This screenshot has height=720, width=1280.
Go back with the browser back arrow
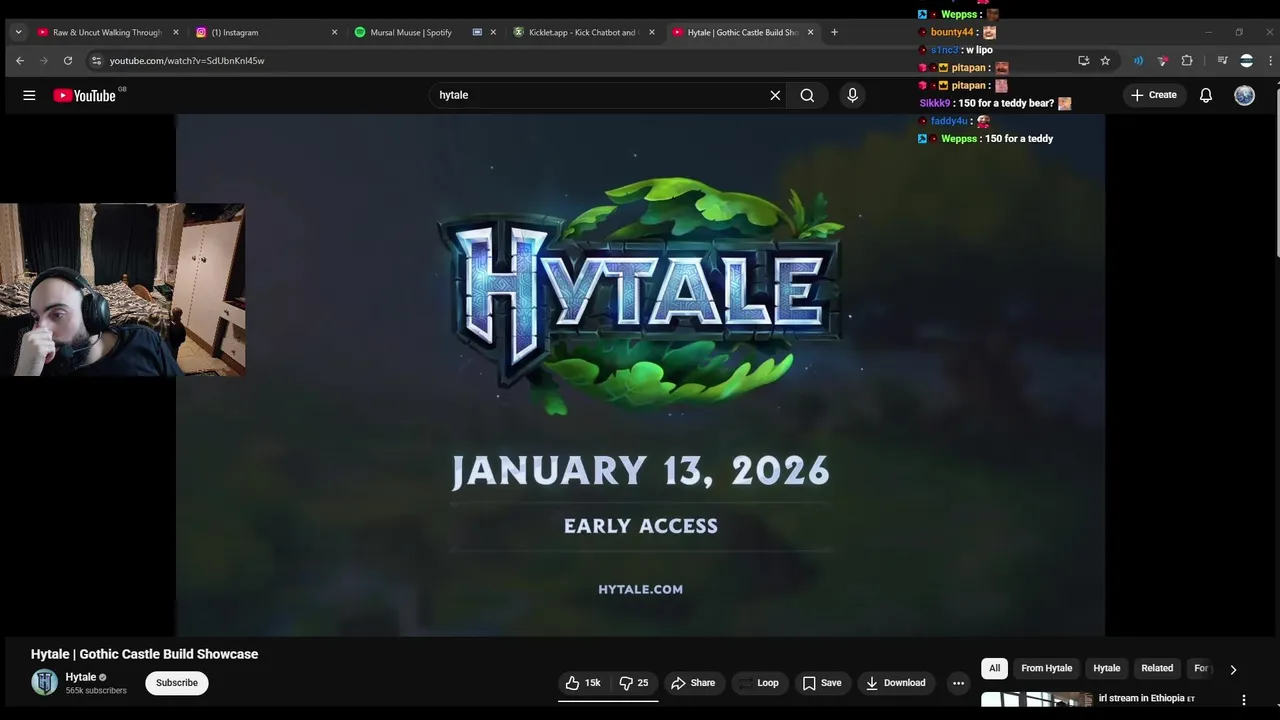click(20, 61)
